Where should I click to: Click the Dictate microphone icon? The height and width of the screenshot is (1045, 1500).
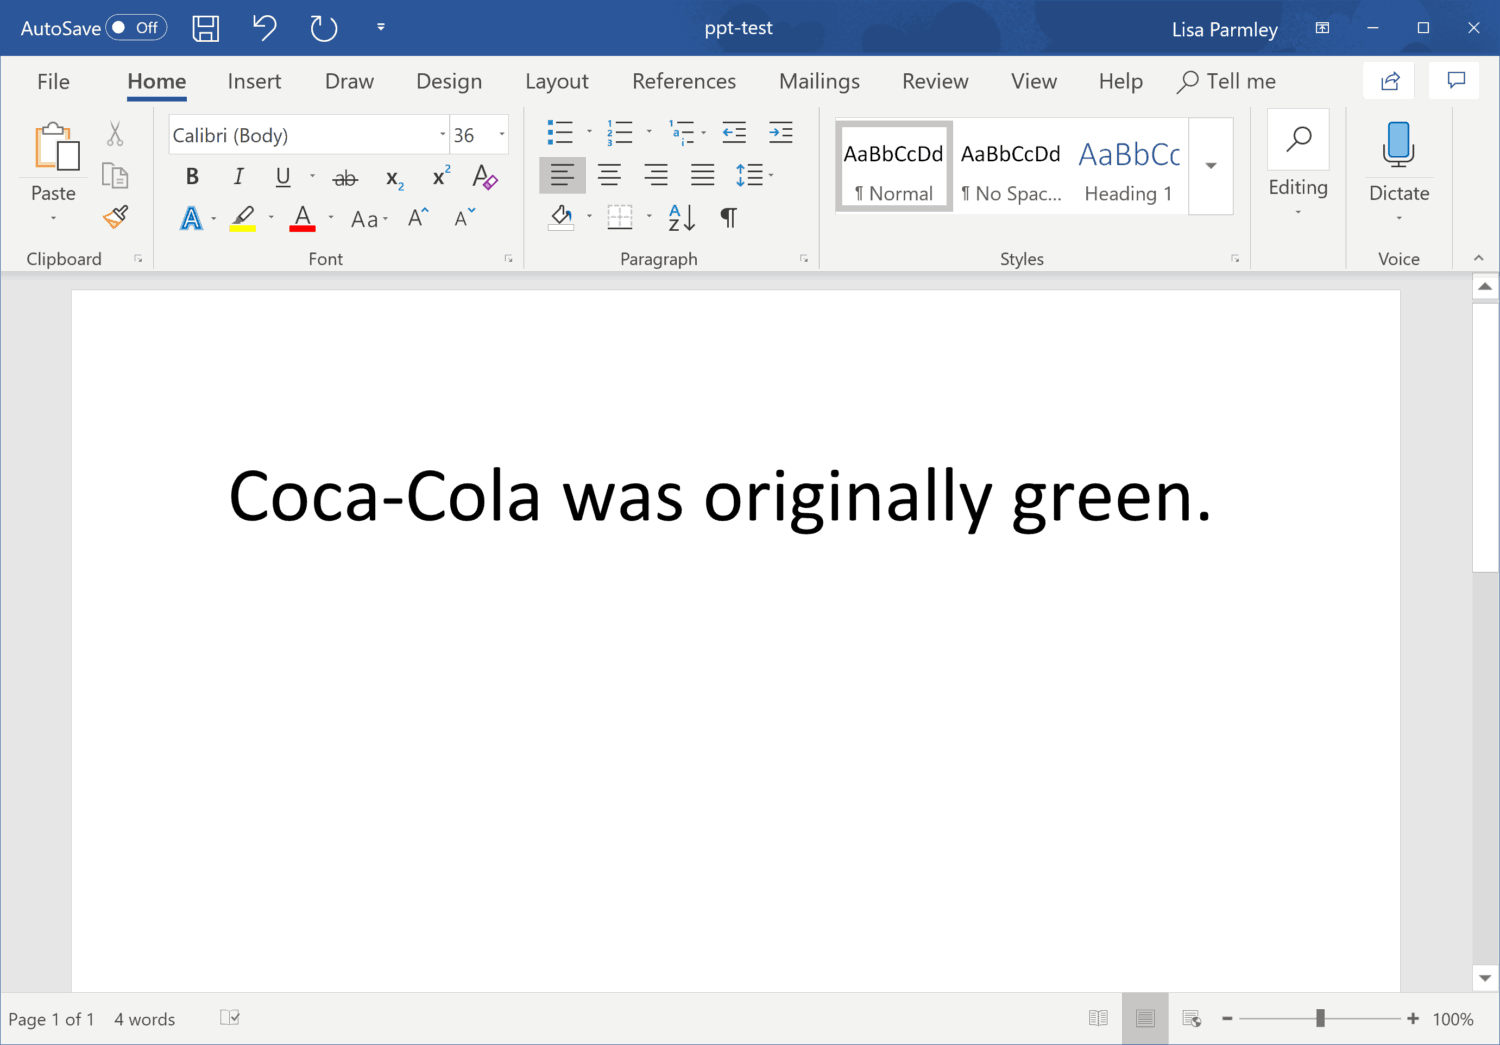coord(1398,144)
